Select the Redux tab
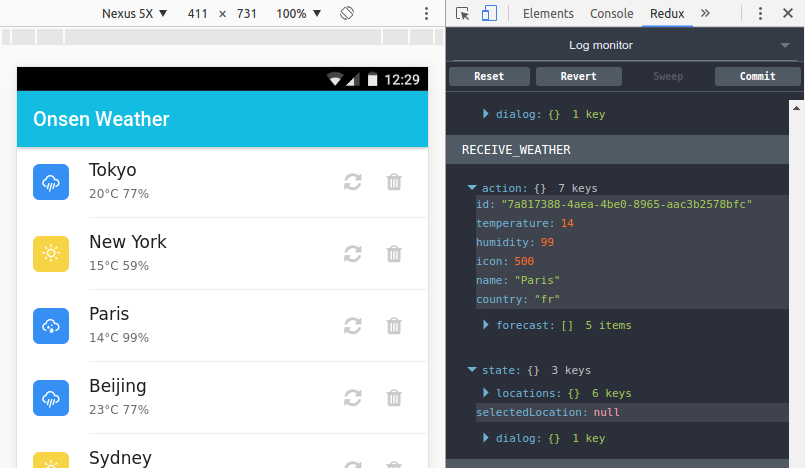 click(x=667, y=13)
